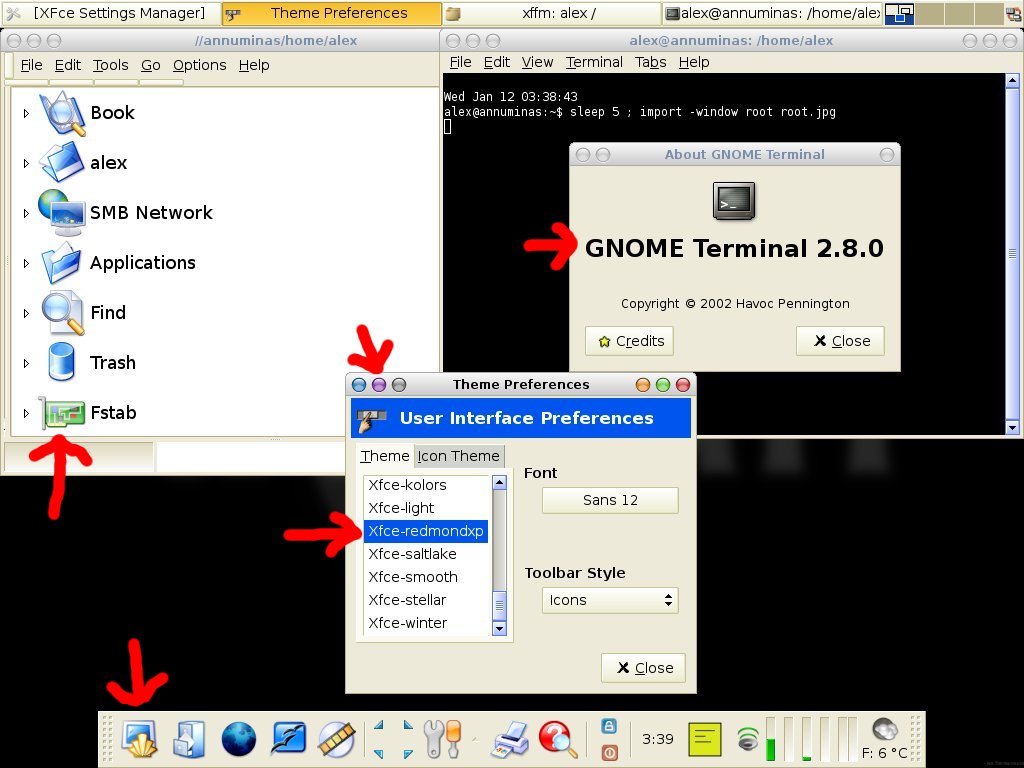
Task: Select the Xfce-smooth theme
Action: pos(426,577)
